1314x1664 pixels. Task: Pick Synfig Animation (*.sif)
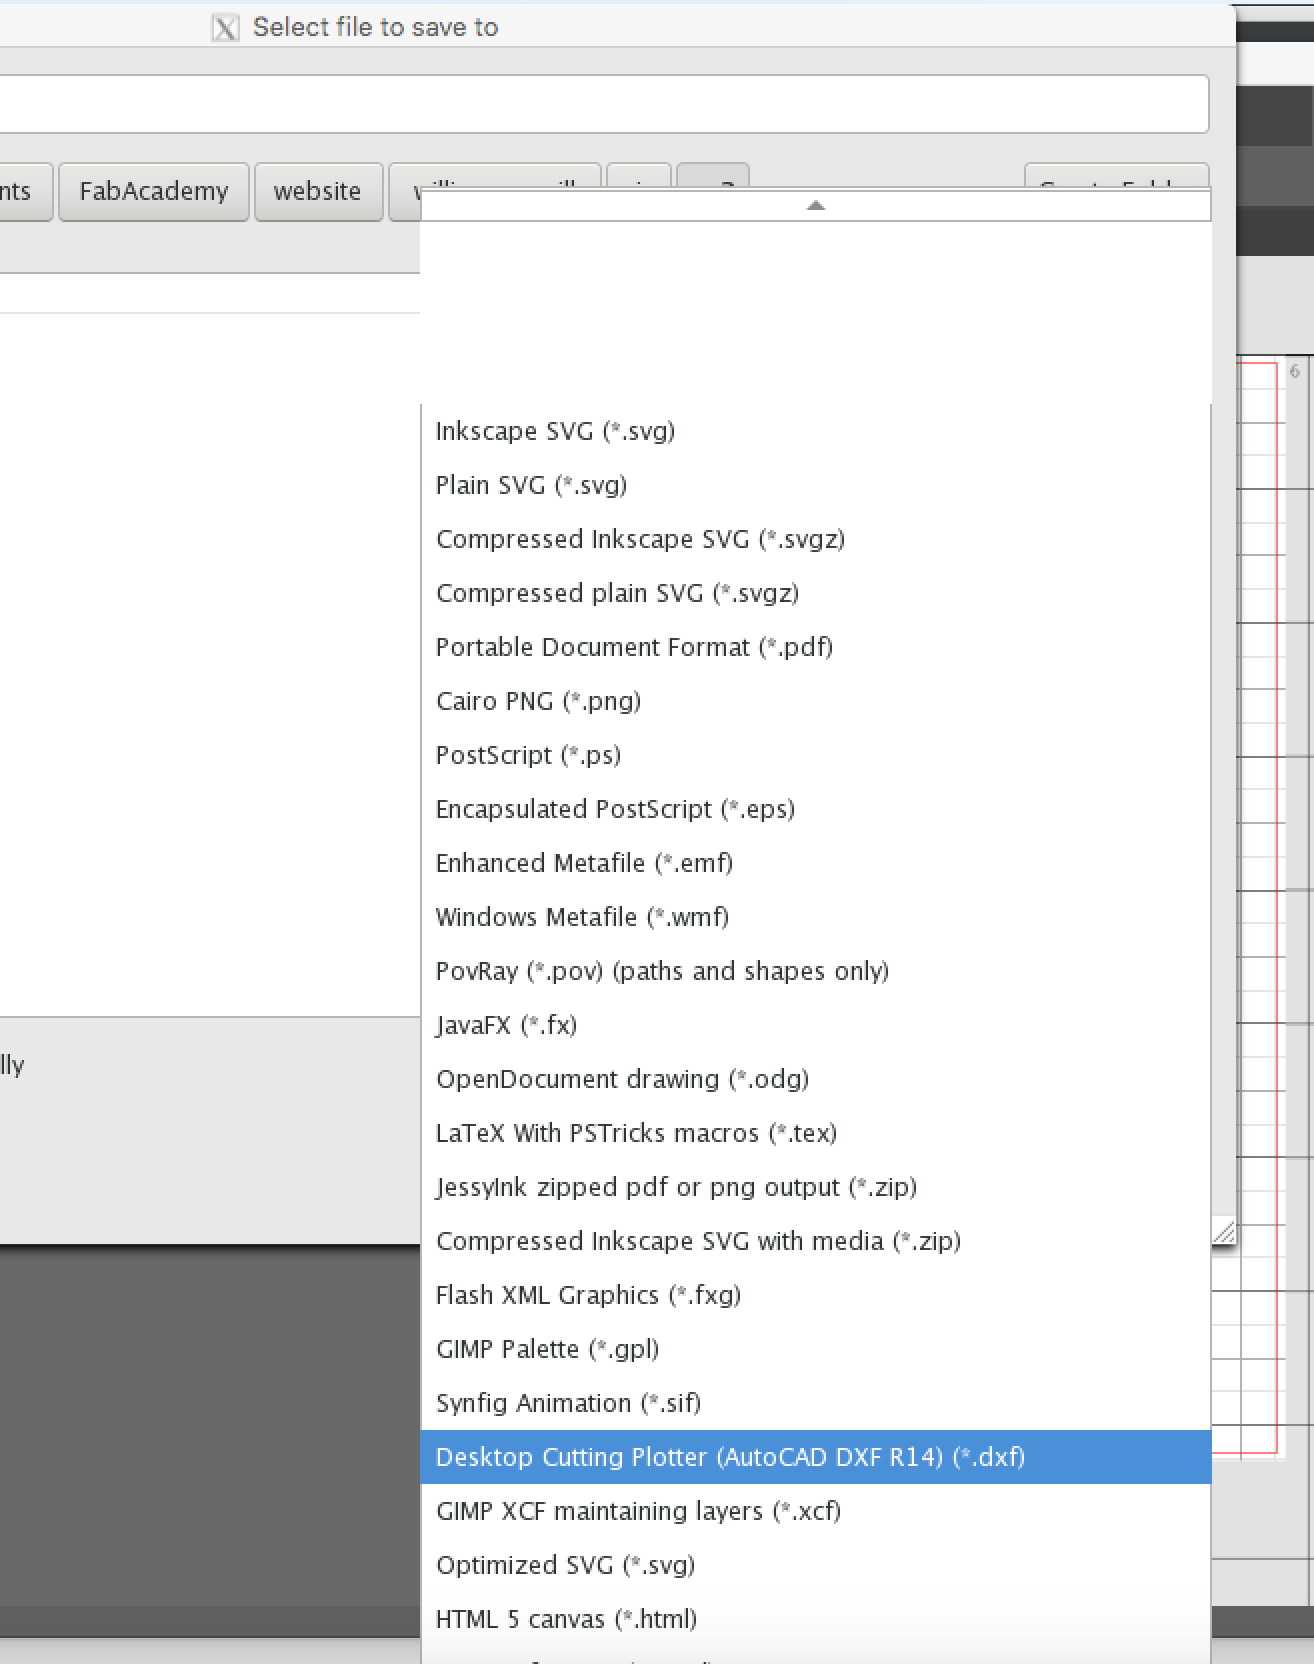point(815,1403)
